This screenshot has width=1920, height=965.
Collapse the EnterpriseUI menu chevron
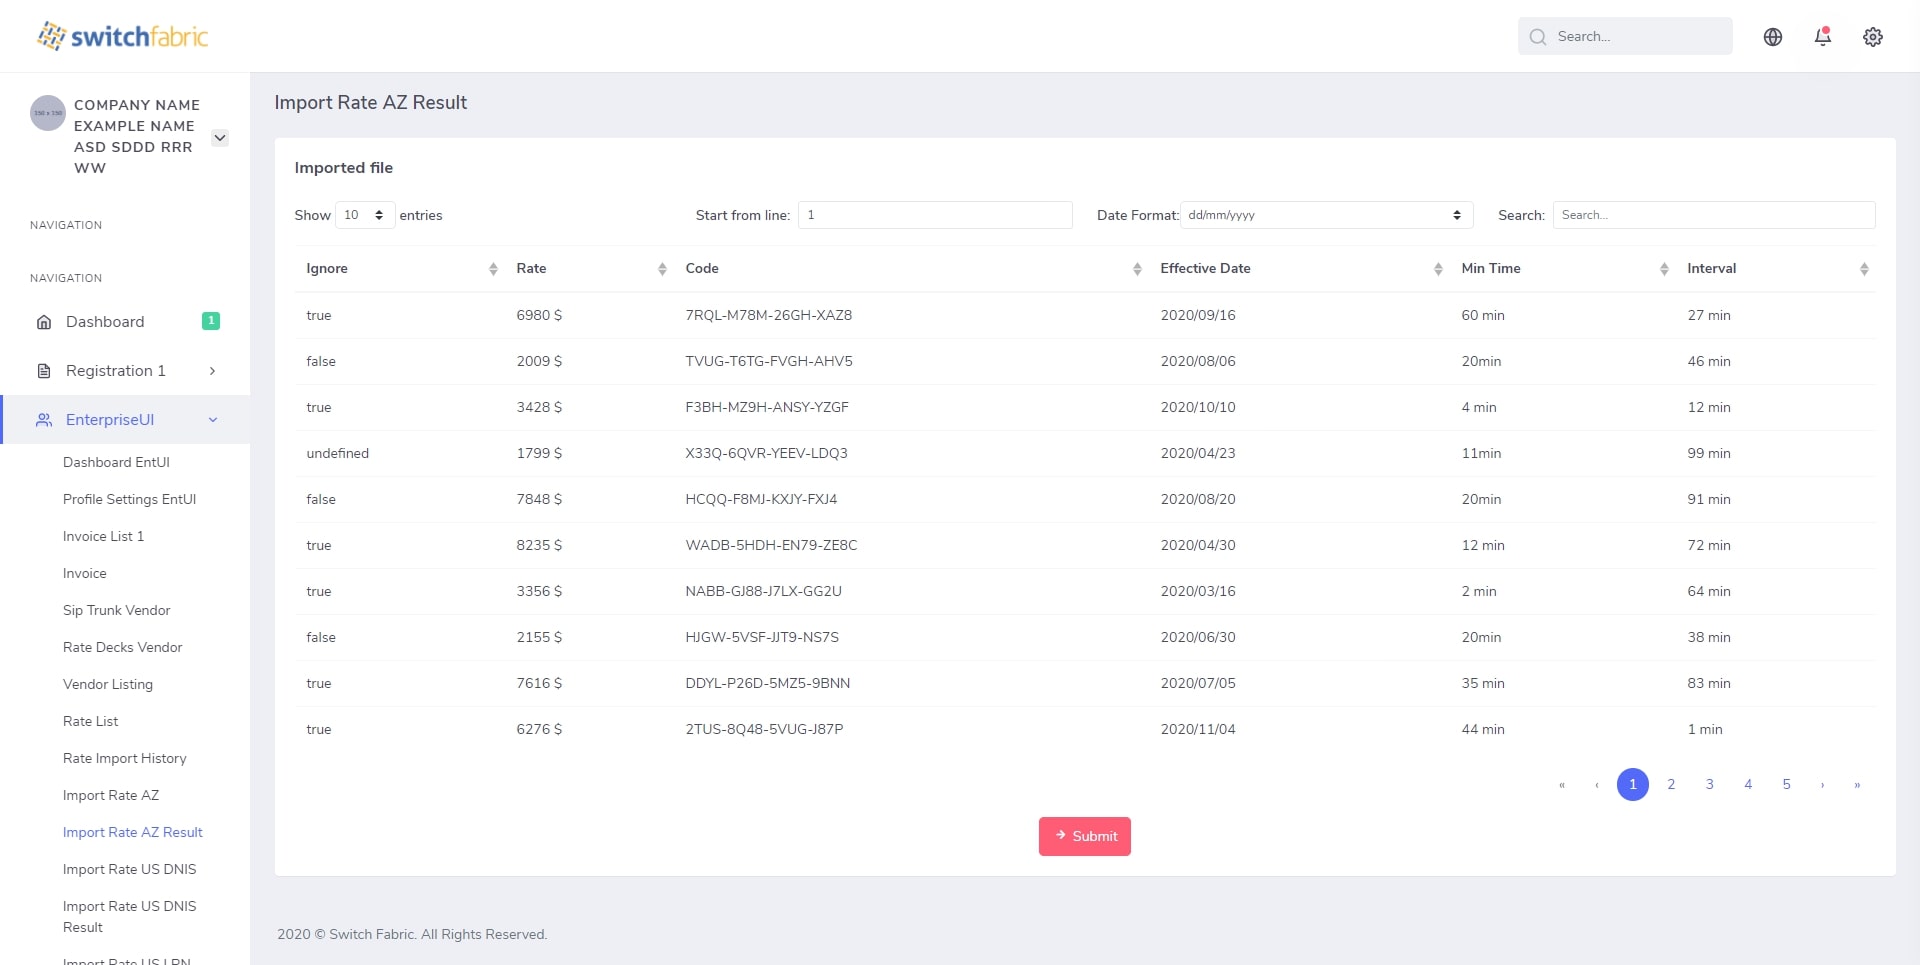tap(213, 420)
